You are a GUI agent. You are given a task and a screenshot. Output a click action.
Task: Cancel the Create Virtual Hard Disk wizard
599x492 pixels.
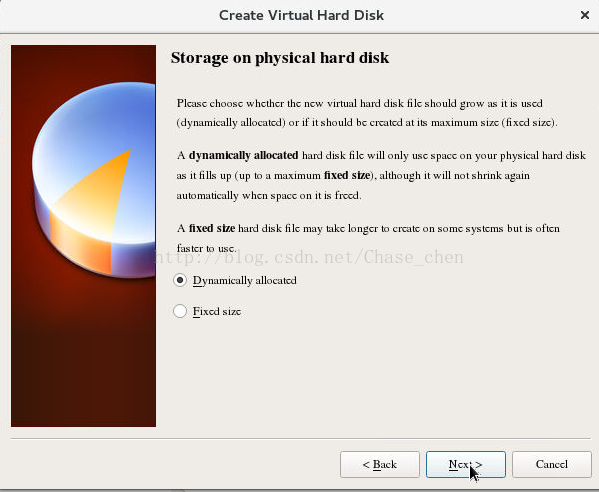[552, 464]
